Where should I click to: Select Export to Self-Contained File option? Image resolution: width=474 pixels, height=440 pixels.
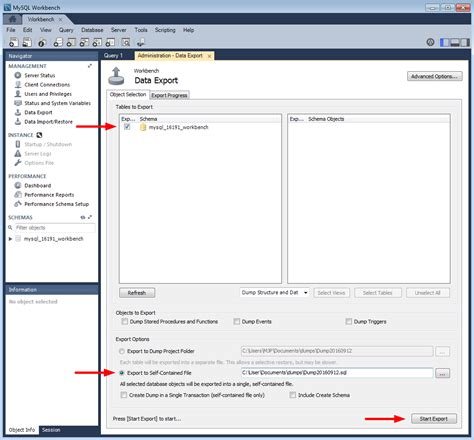[x=122, y=373]
